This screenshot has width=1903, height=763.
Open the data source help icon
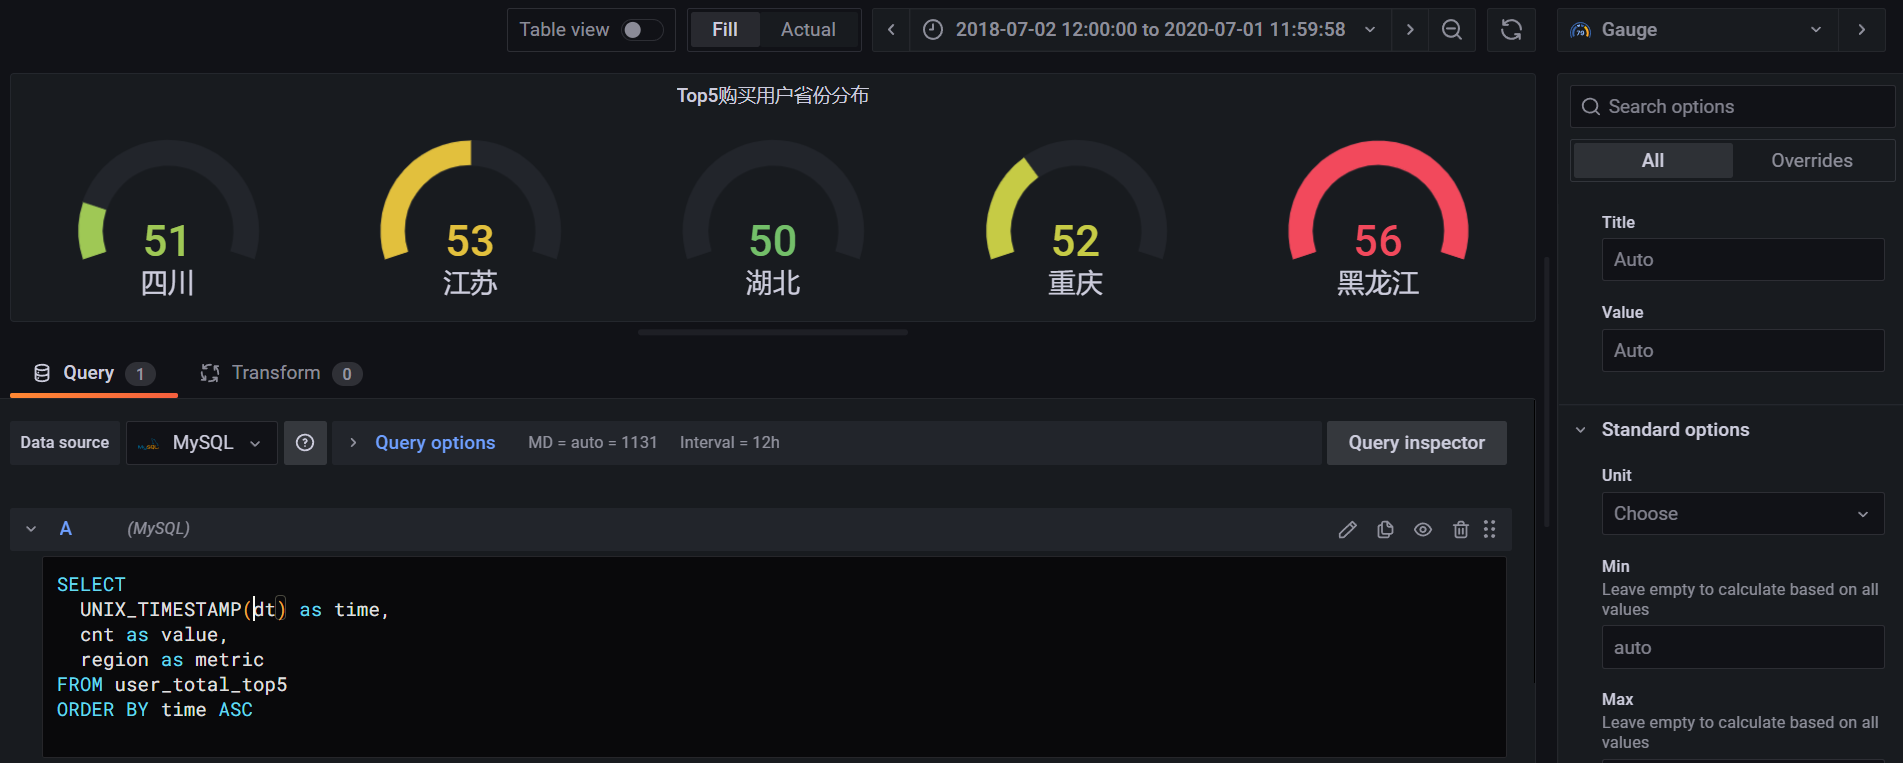click(305, 443)
